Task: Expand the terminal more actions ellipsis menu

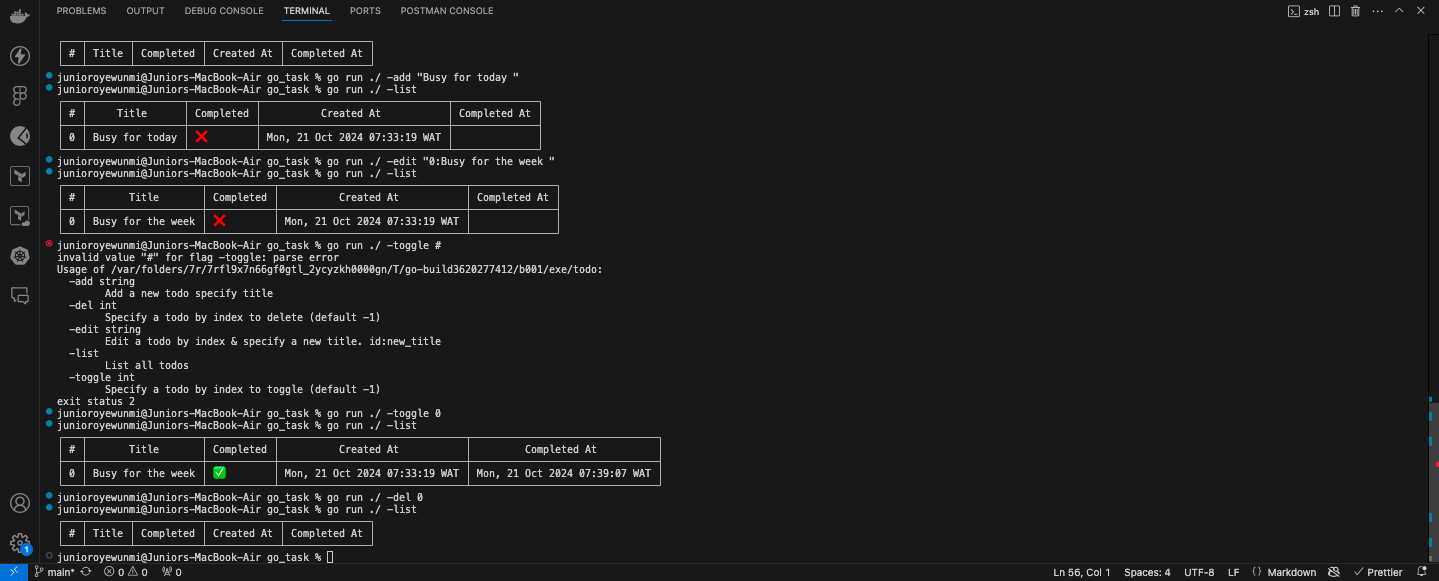Action: pyautogui.click(x=1377, y=11)
